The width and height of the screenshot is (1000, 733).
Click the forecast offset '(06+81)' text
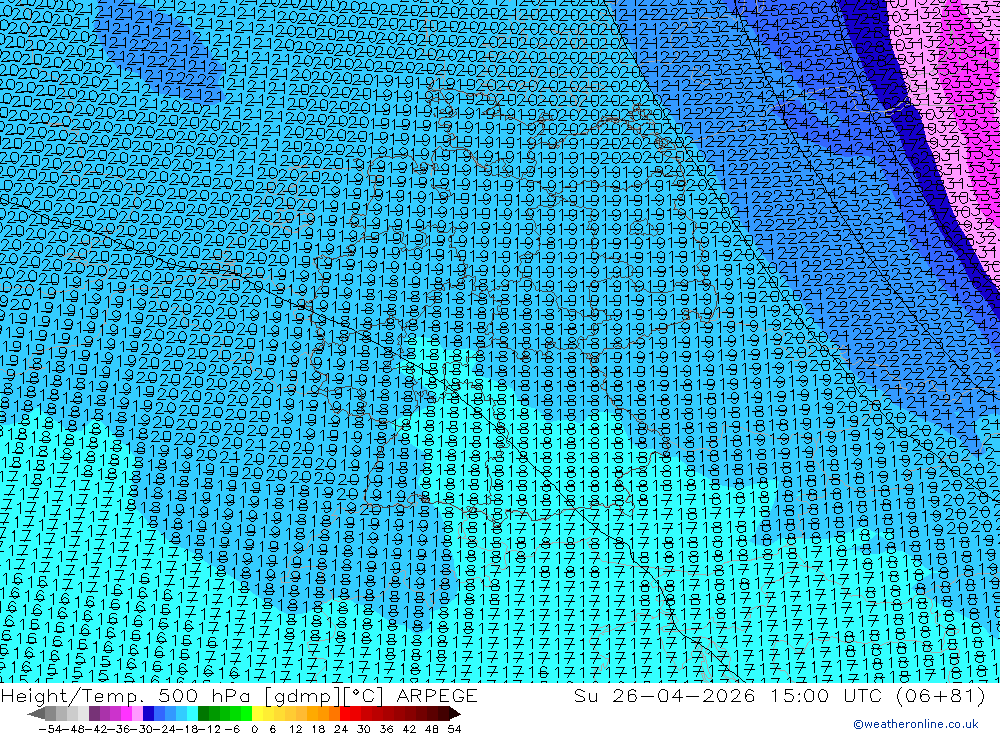[x=941, y=695]
